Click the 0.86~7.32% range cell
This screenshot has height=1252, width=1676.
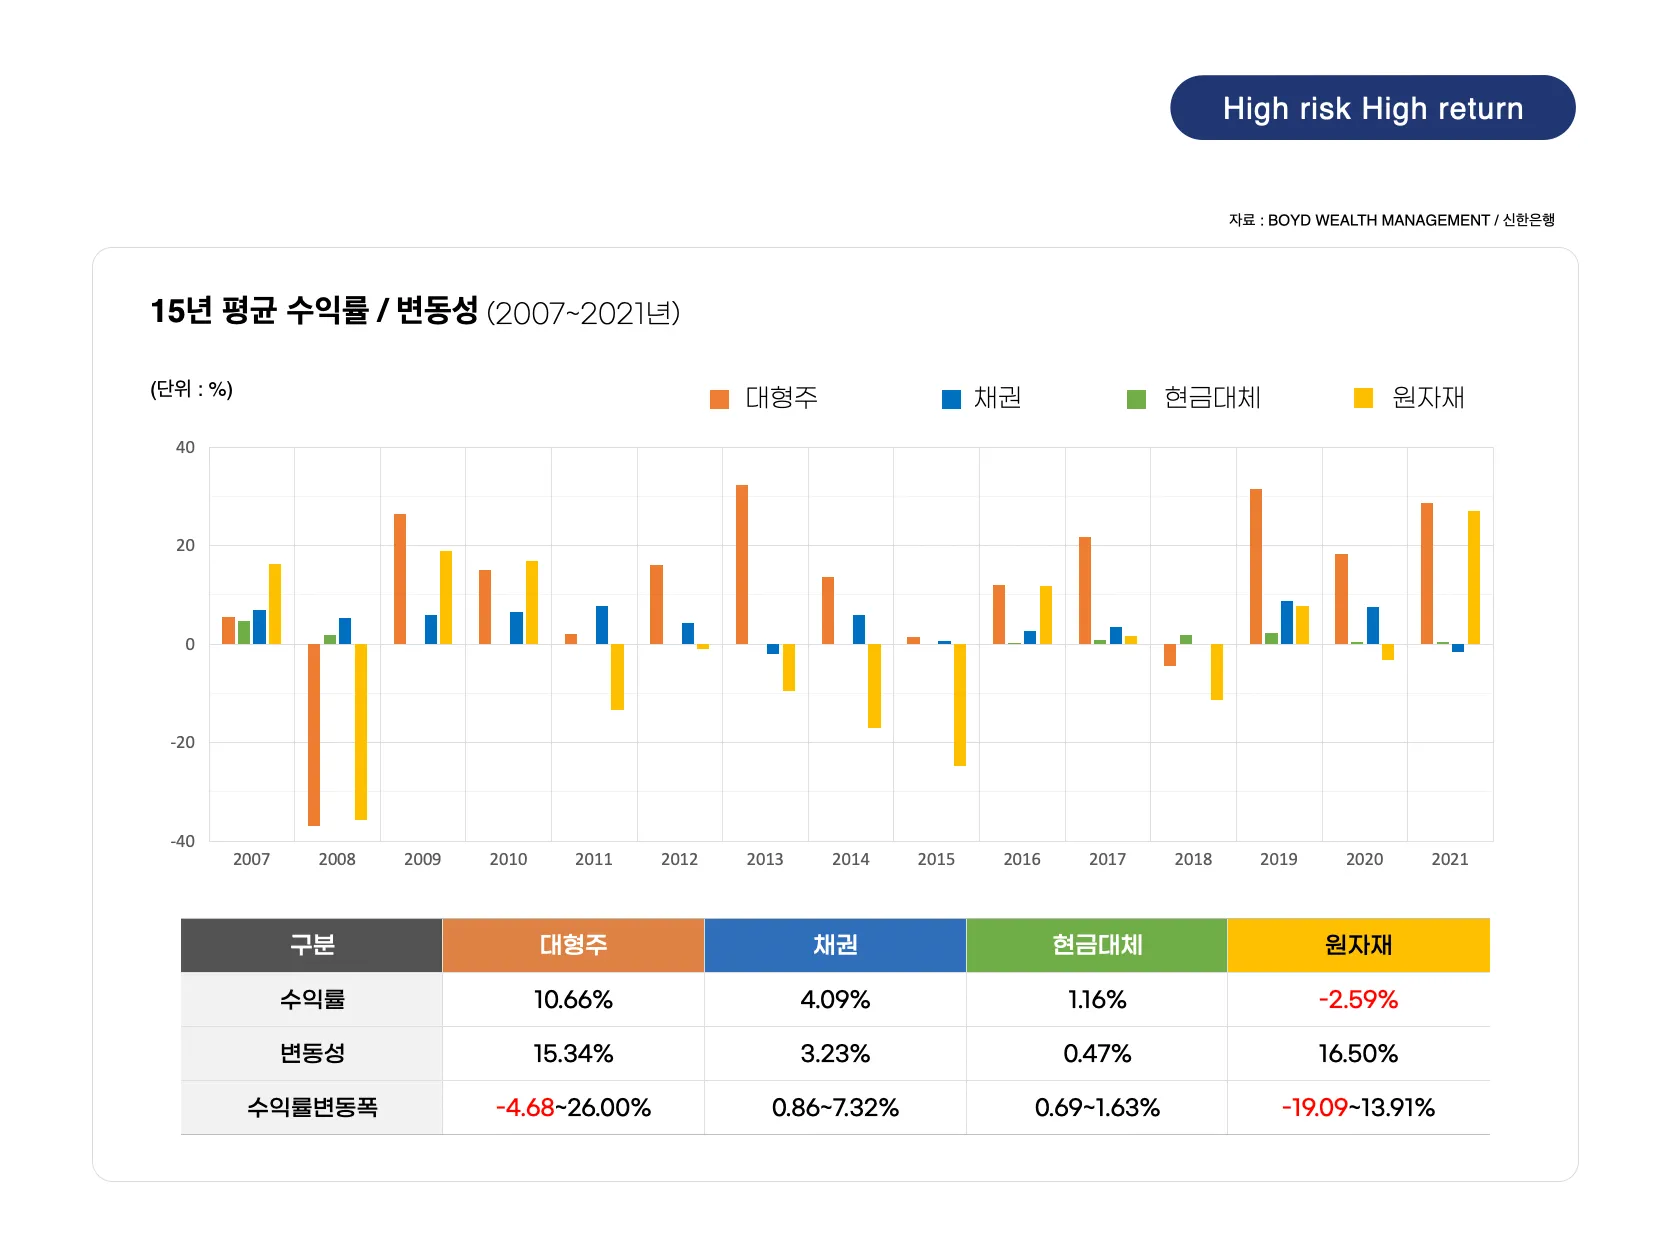835,1107
